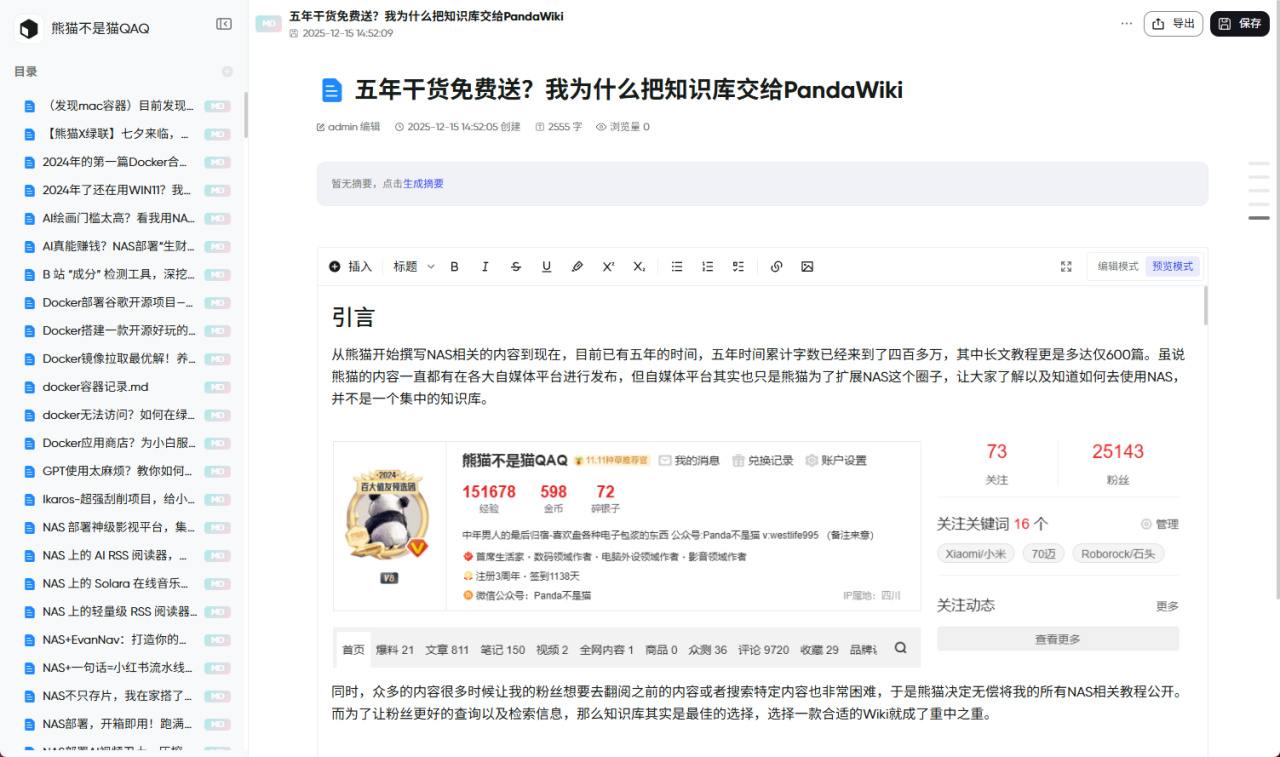Click the 浏览量 0 view count

(x=623, y=127)
